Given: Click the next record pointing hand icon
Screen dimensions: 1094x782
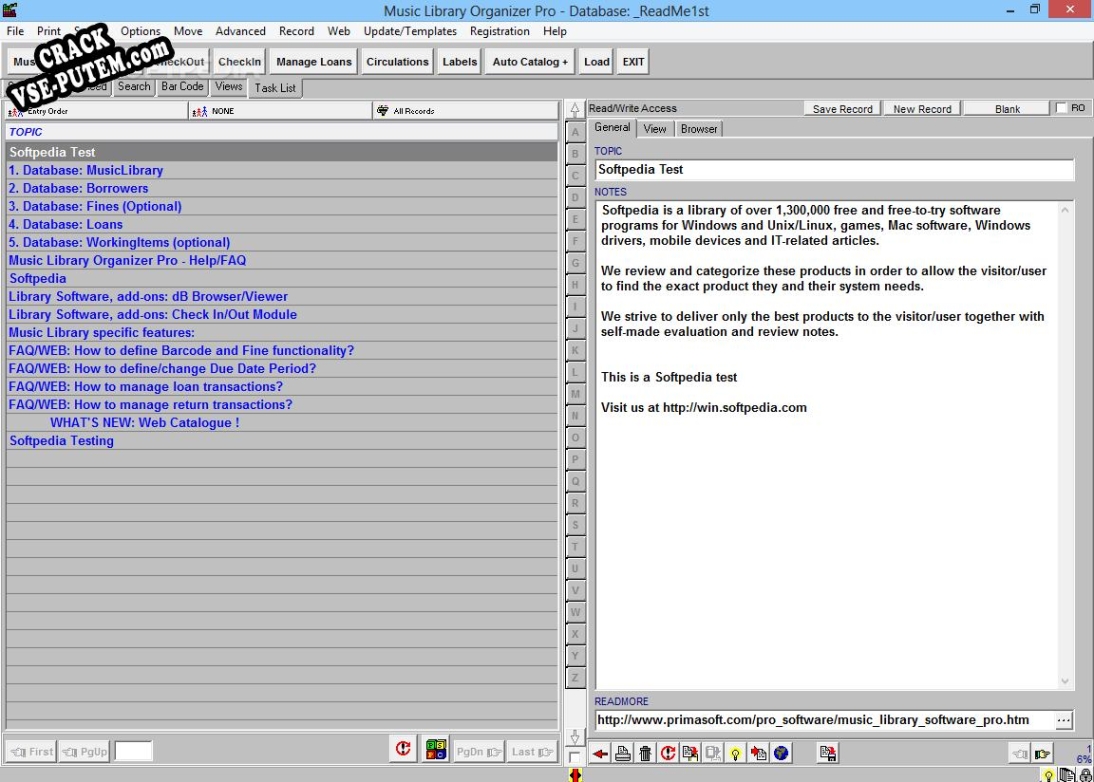Looking at the screenshot, I should coord(1042,753).
